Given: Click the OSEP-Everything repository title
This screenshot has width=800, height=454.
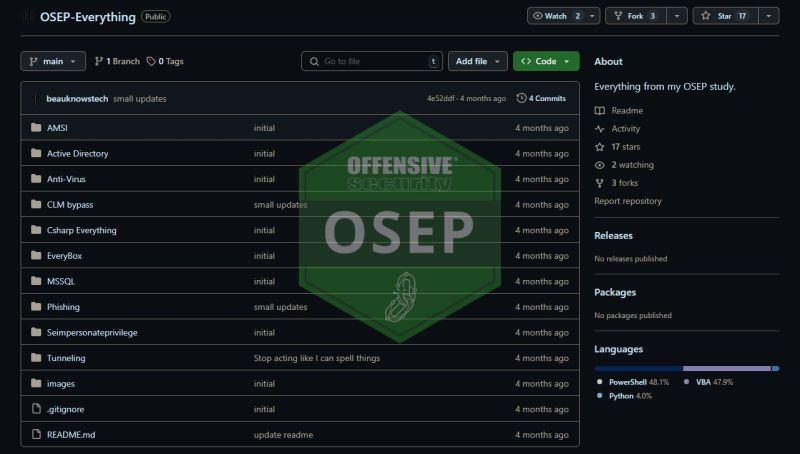Looking at the screenshot, I should pyautogui.click(x=88, y=17).
